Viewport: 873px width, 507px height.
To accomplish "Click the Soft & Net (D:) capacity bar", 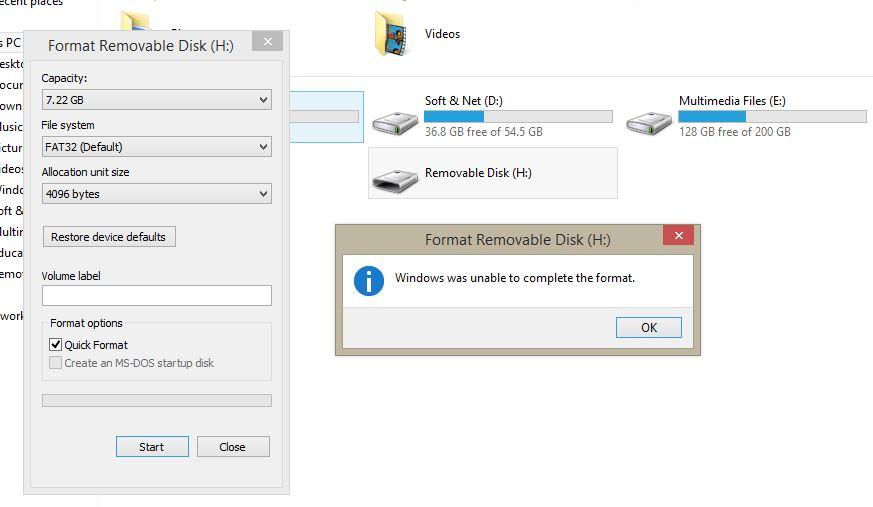I will click(x=518, y=117).
